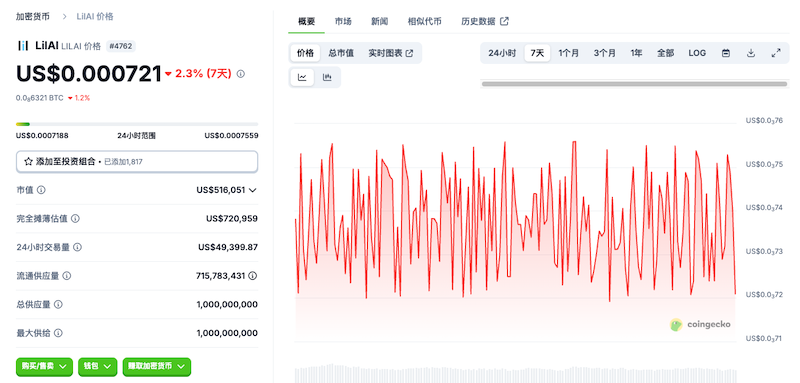Click LilAI 价格 breadcrumb text
This screenshot has height=383, width=800.
pyautogui.click(x=95, y=16)
